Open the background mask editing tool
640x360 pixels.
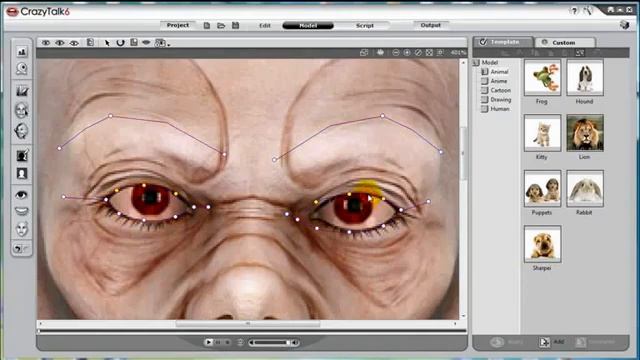tap(22, 156)
